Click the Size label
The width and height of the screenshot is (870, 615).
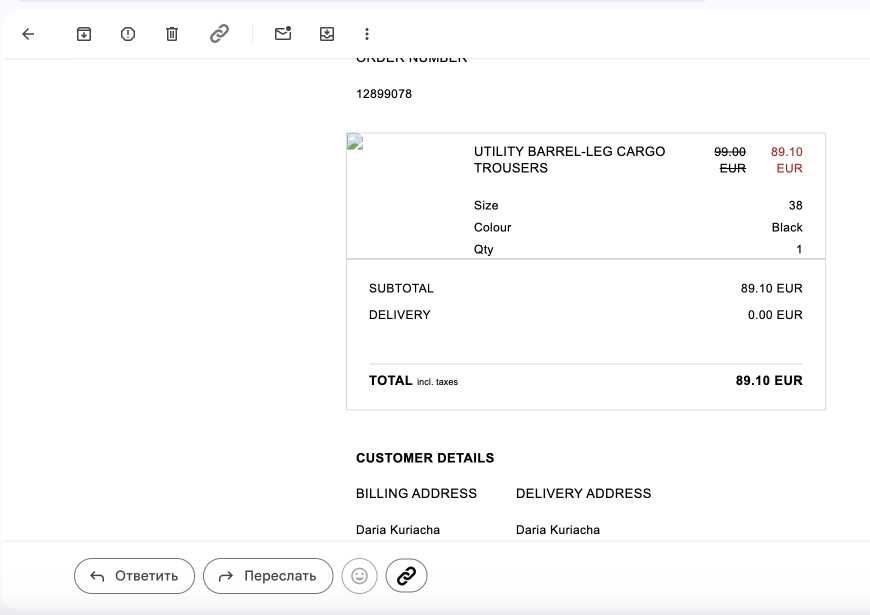486,205
